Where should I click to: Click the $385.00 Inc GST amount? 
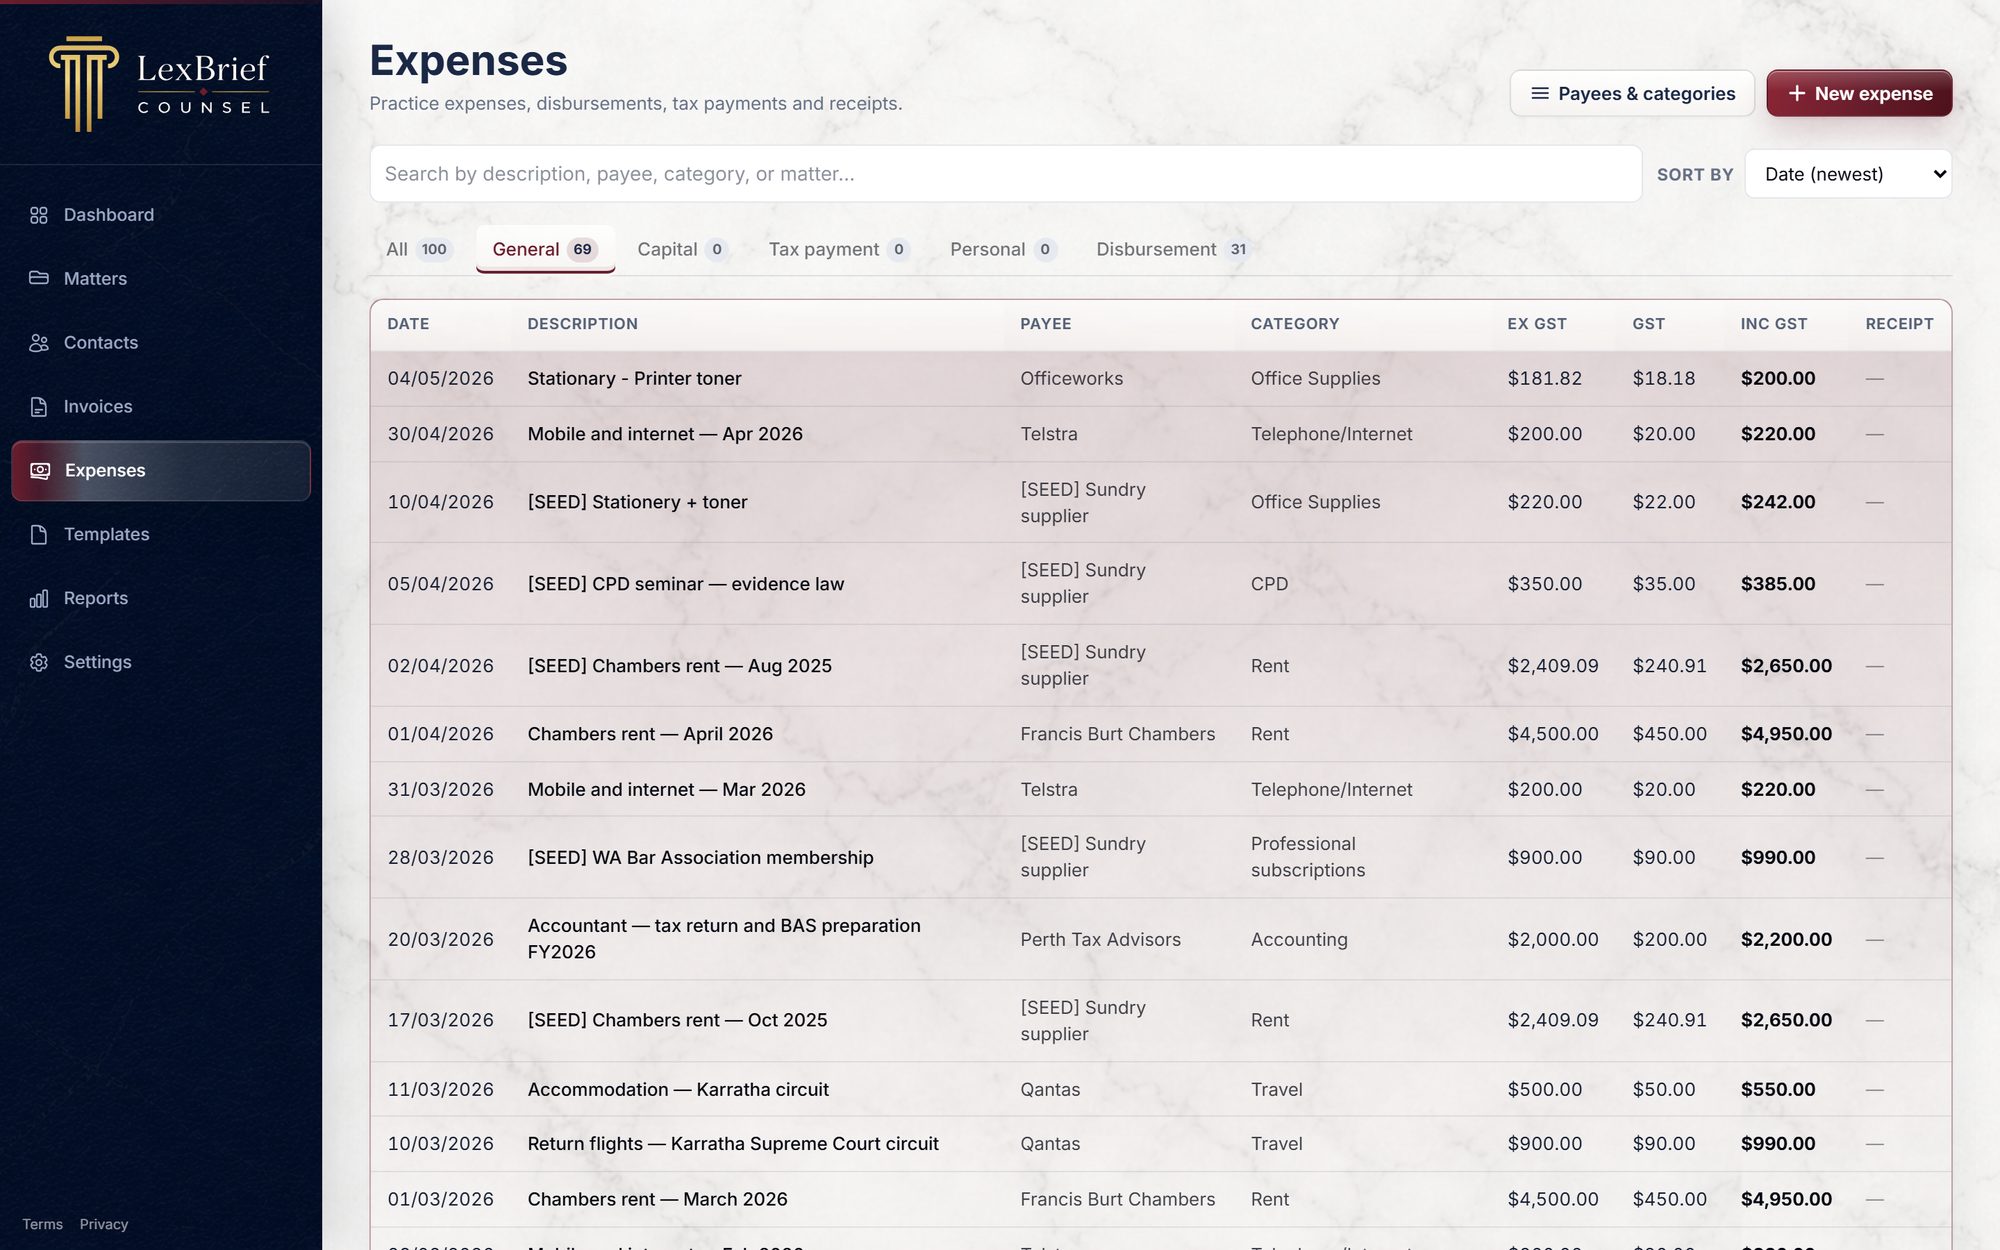click(1778, 584)
